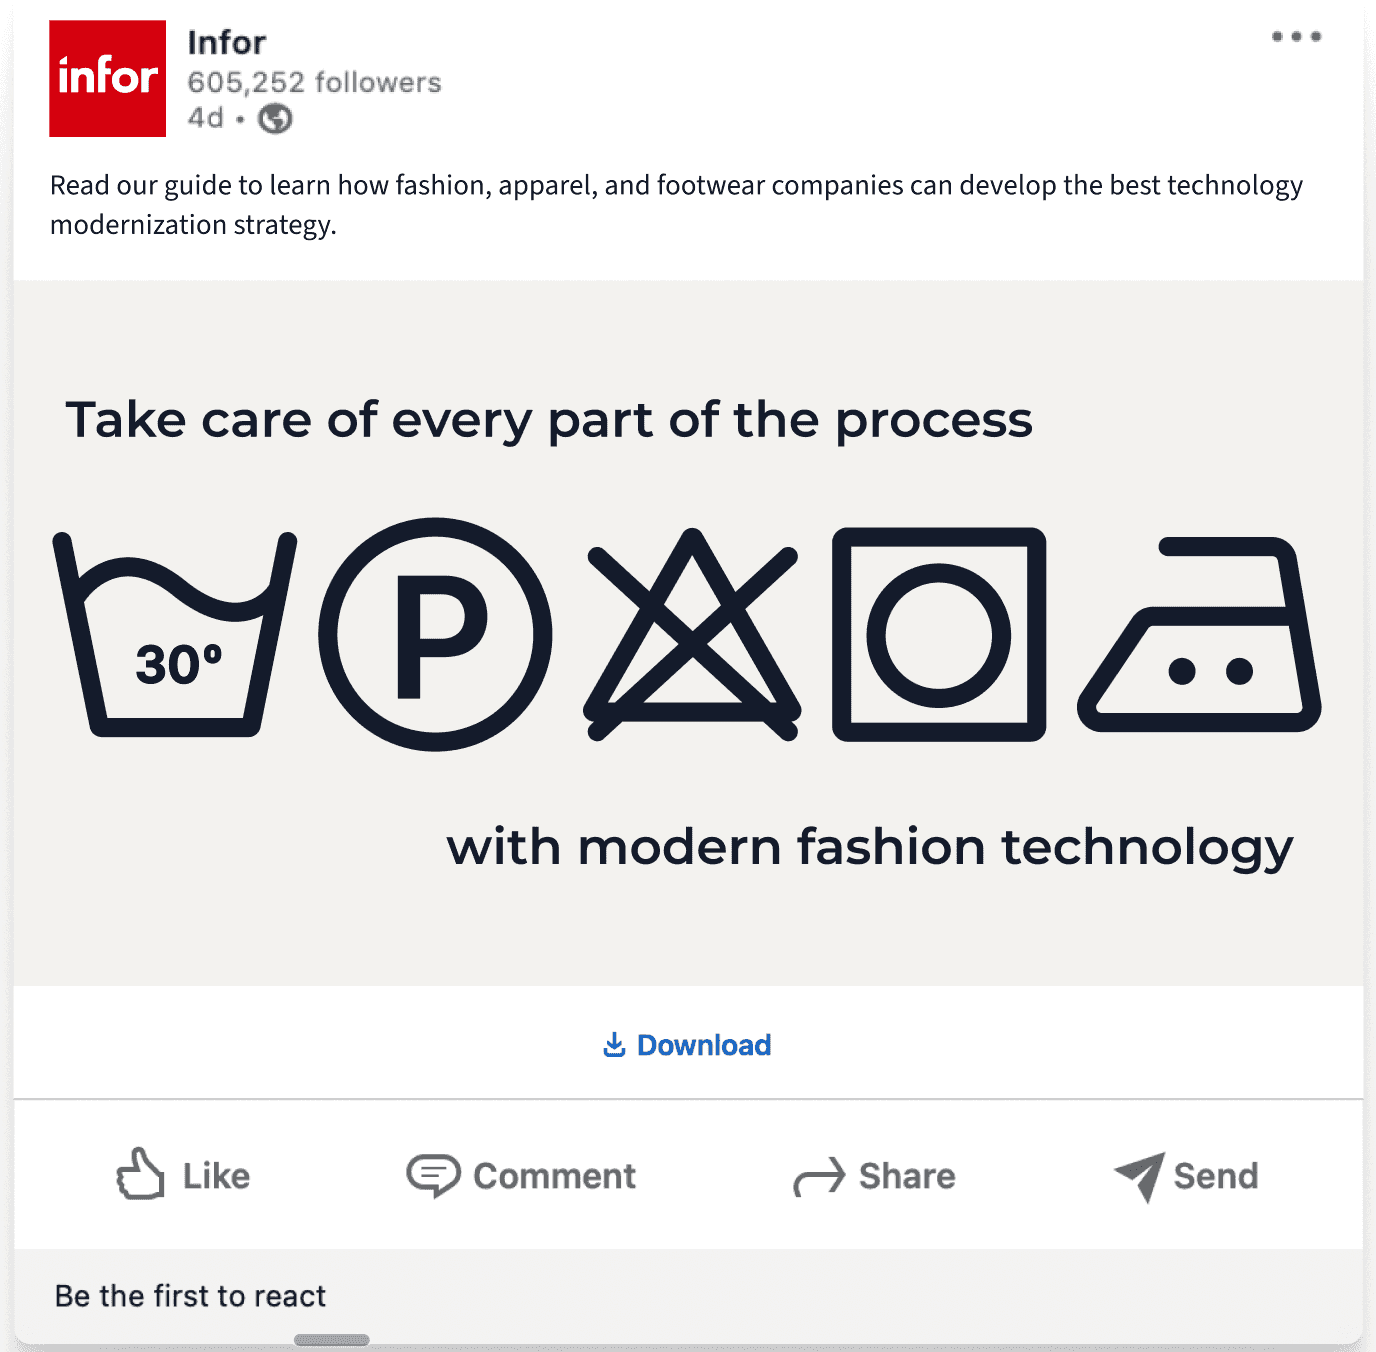Click the globe visibility icon
The height and width of the screenshot is (1352, 1376).
pyautogui.click(x=275, y=119)
